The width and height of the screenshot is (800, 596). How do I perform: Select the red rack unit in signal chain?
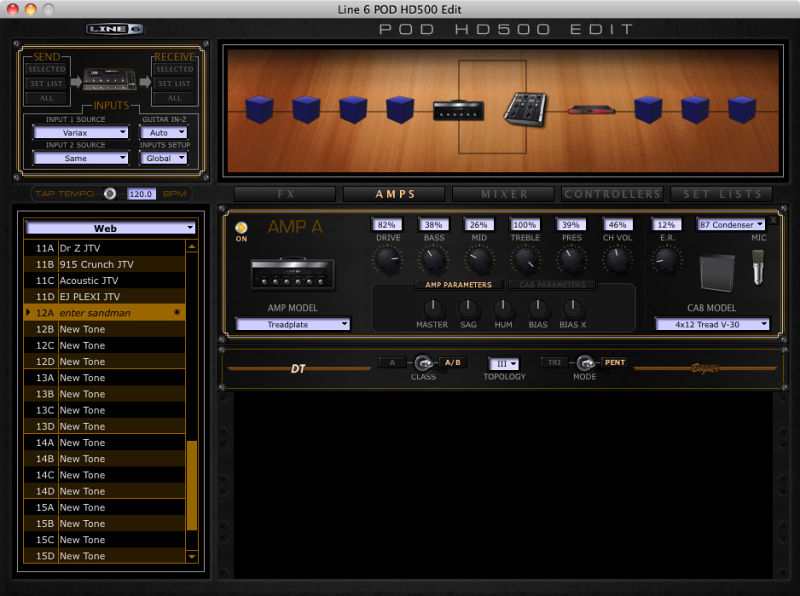coord(591,110)
